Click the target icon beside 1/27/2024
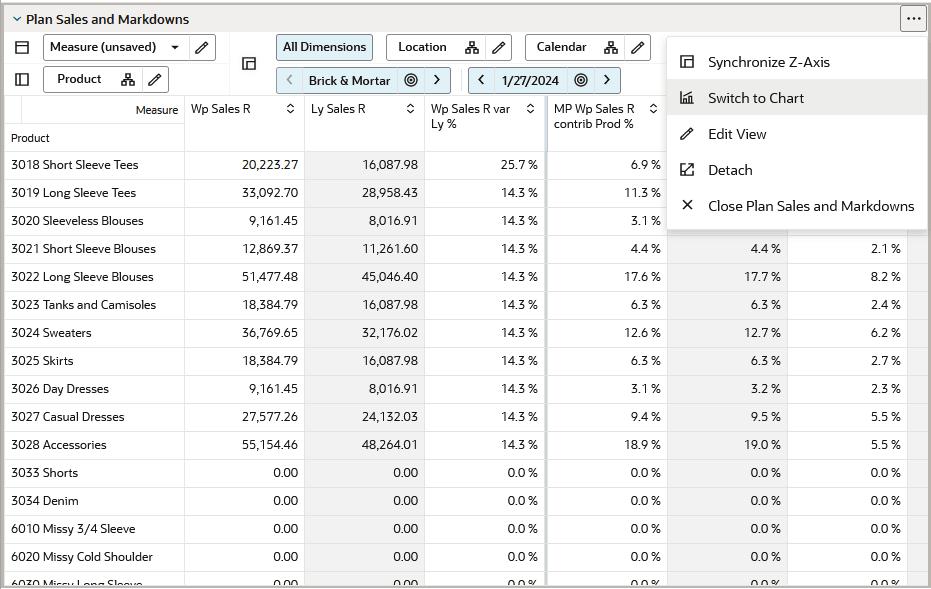 click(x=581, y=80)
